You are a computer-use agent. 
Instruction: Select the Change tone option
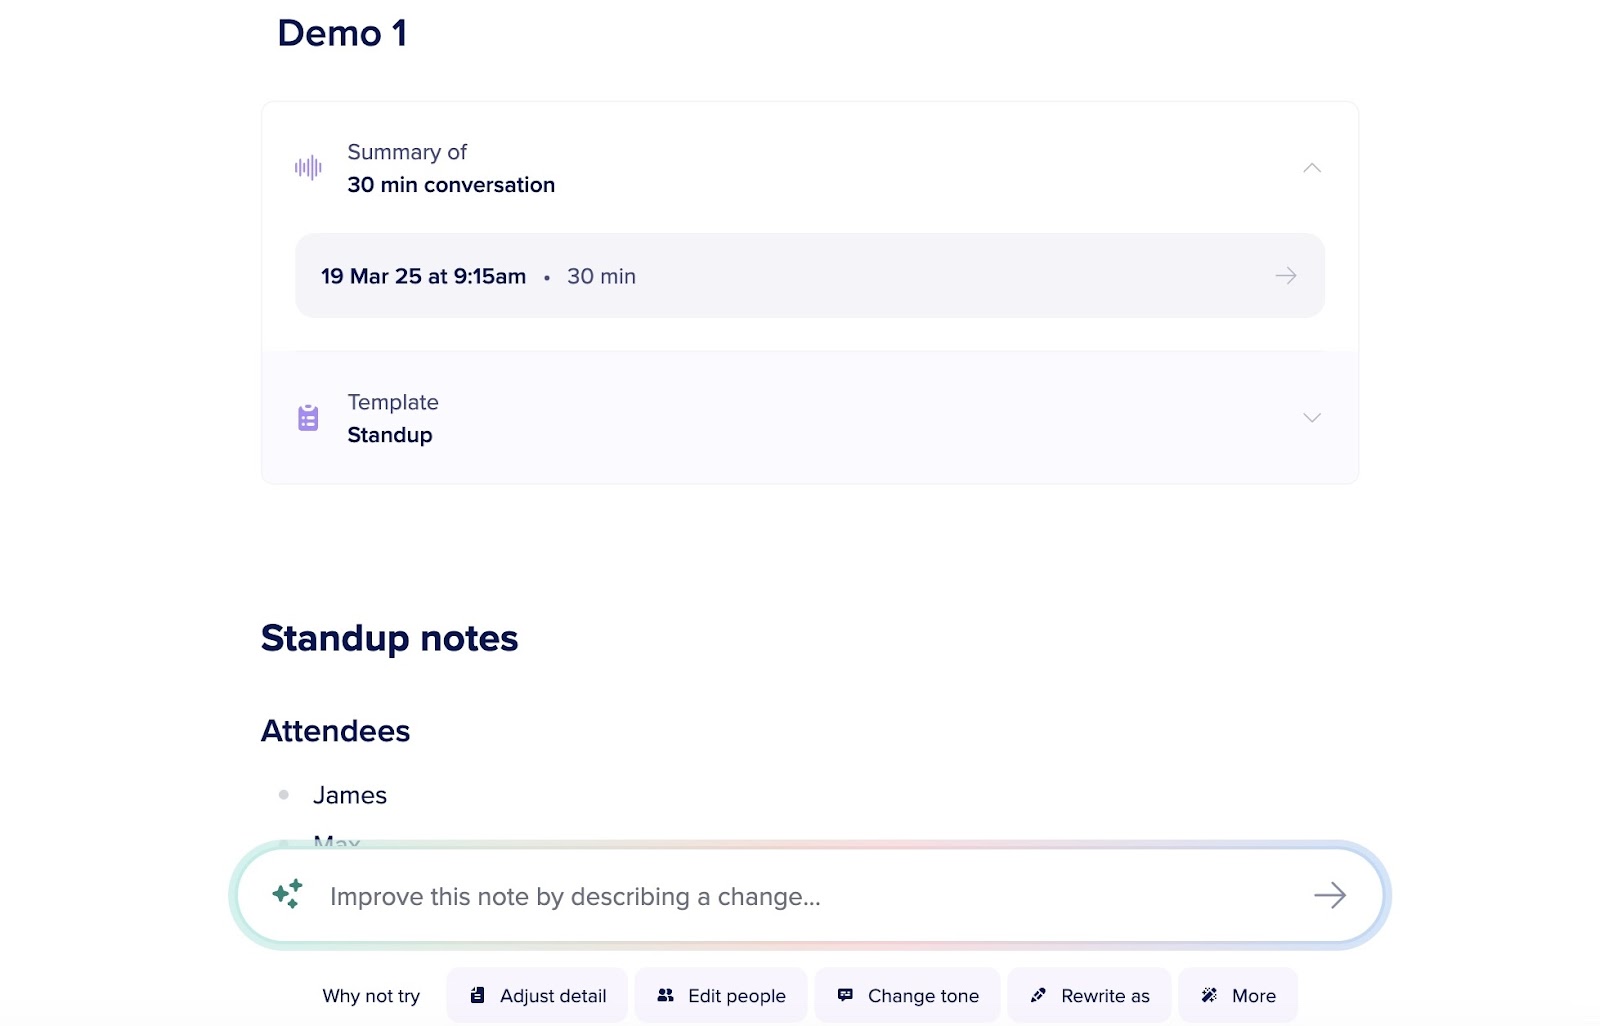pos(907,995)
